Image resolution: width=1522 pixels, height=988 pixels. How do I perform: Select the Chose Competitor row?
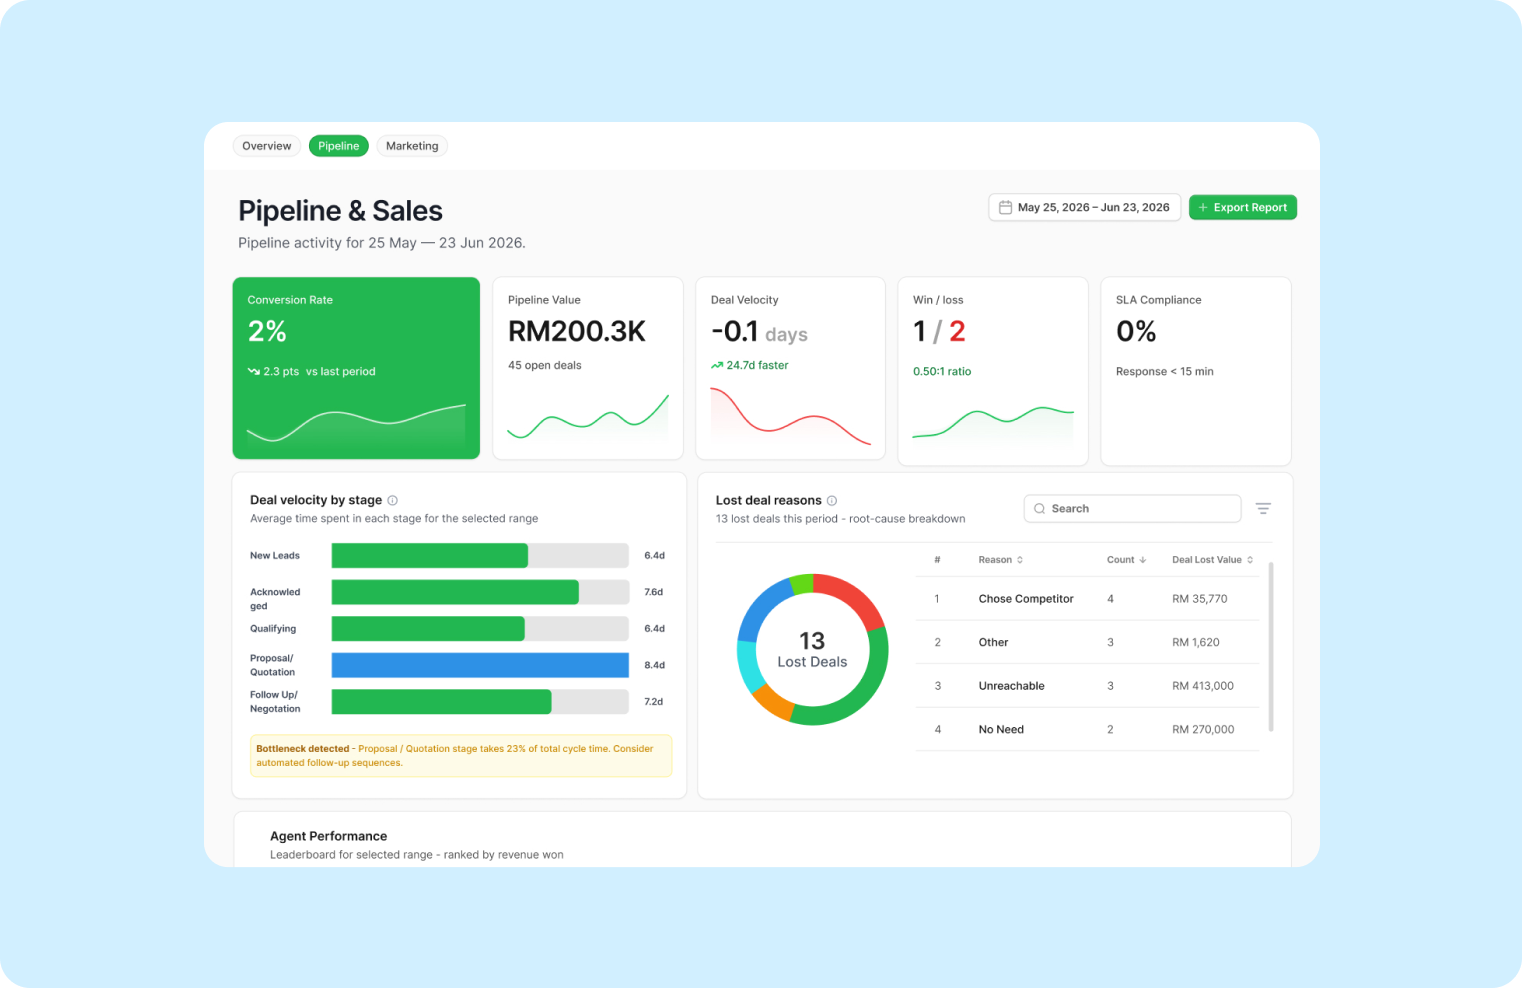[1087, 599]
